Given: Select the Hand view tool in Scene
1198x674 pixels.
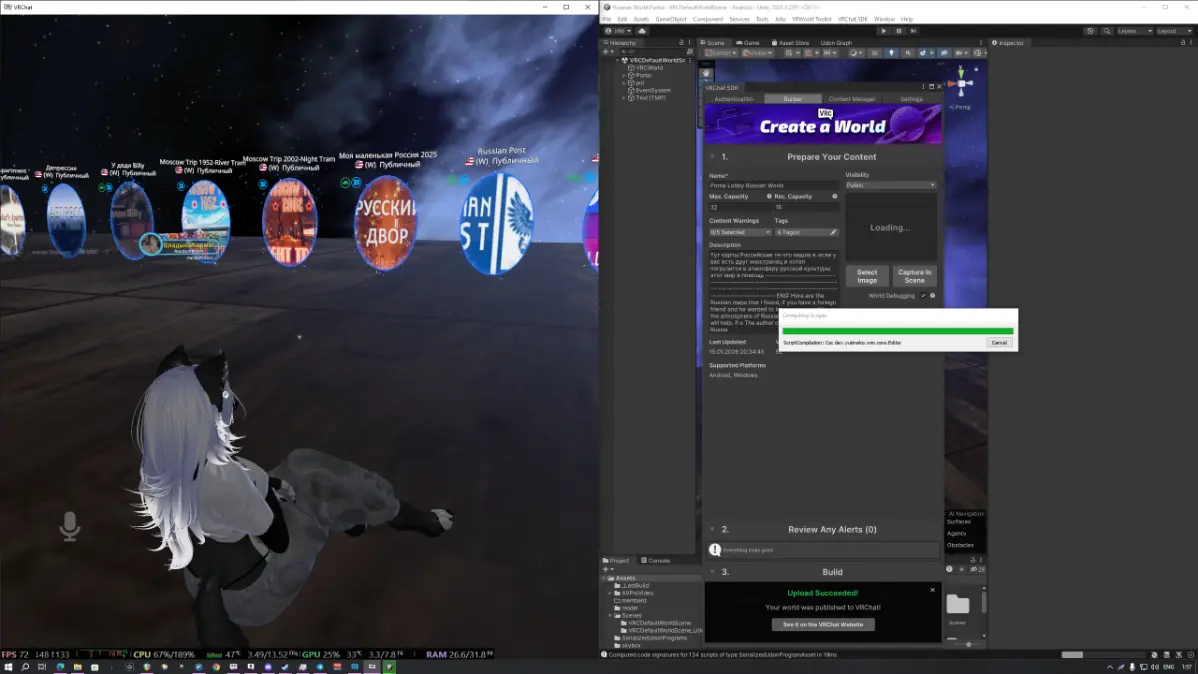Looking at the screenshot, I should point(706,73).
